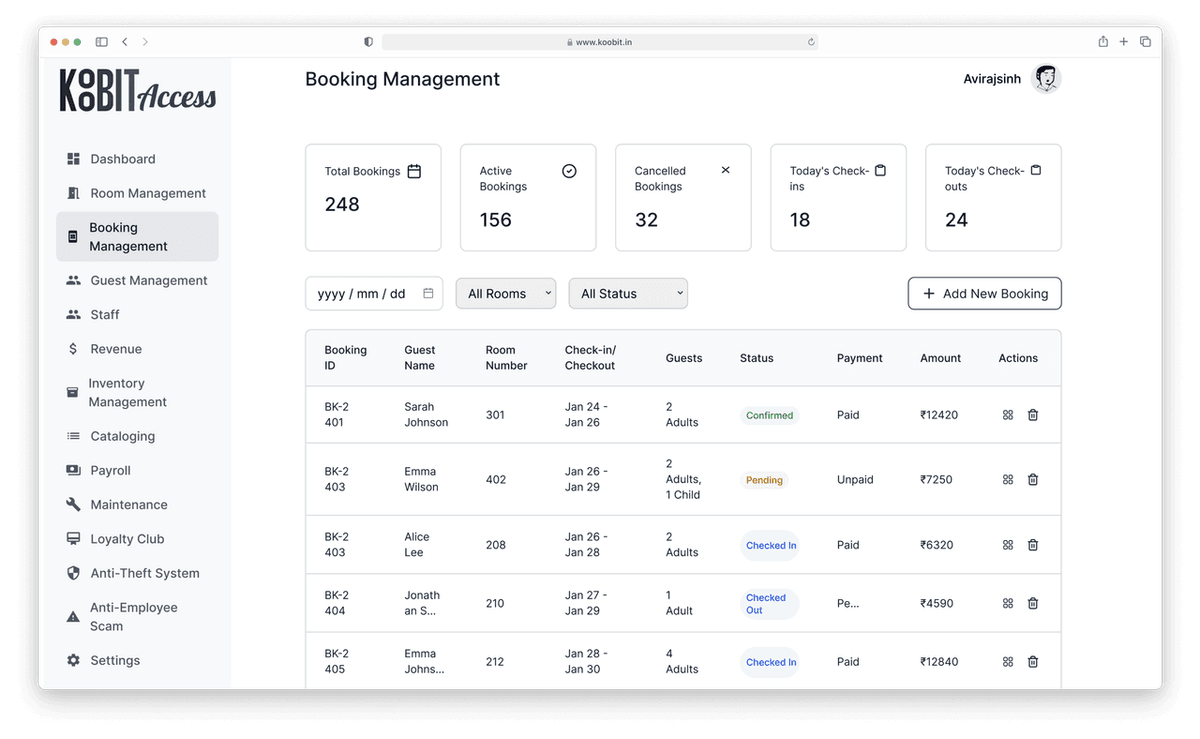Open the Anti-Theft System shield icon

pos(73,573)
